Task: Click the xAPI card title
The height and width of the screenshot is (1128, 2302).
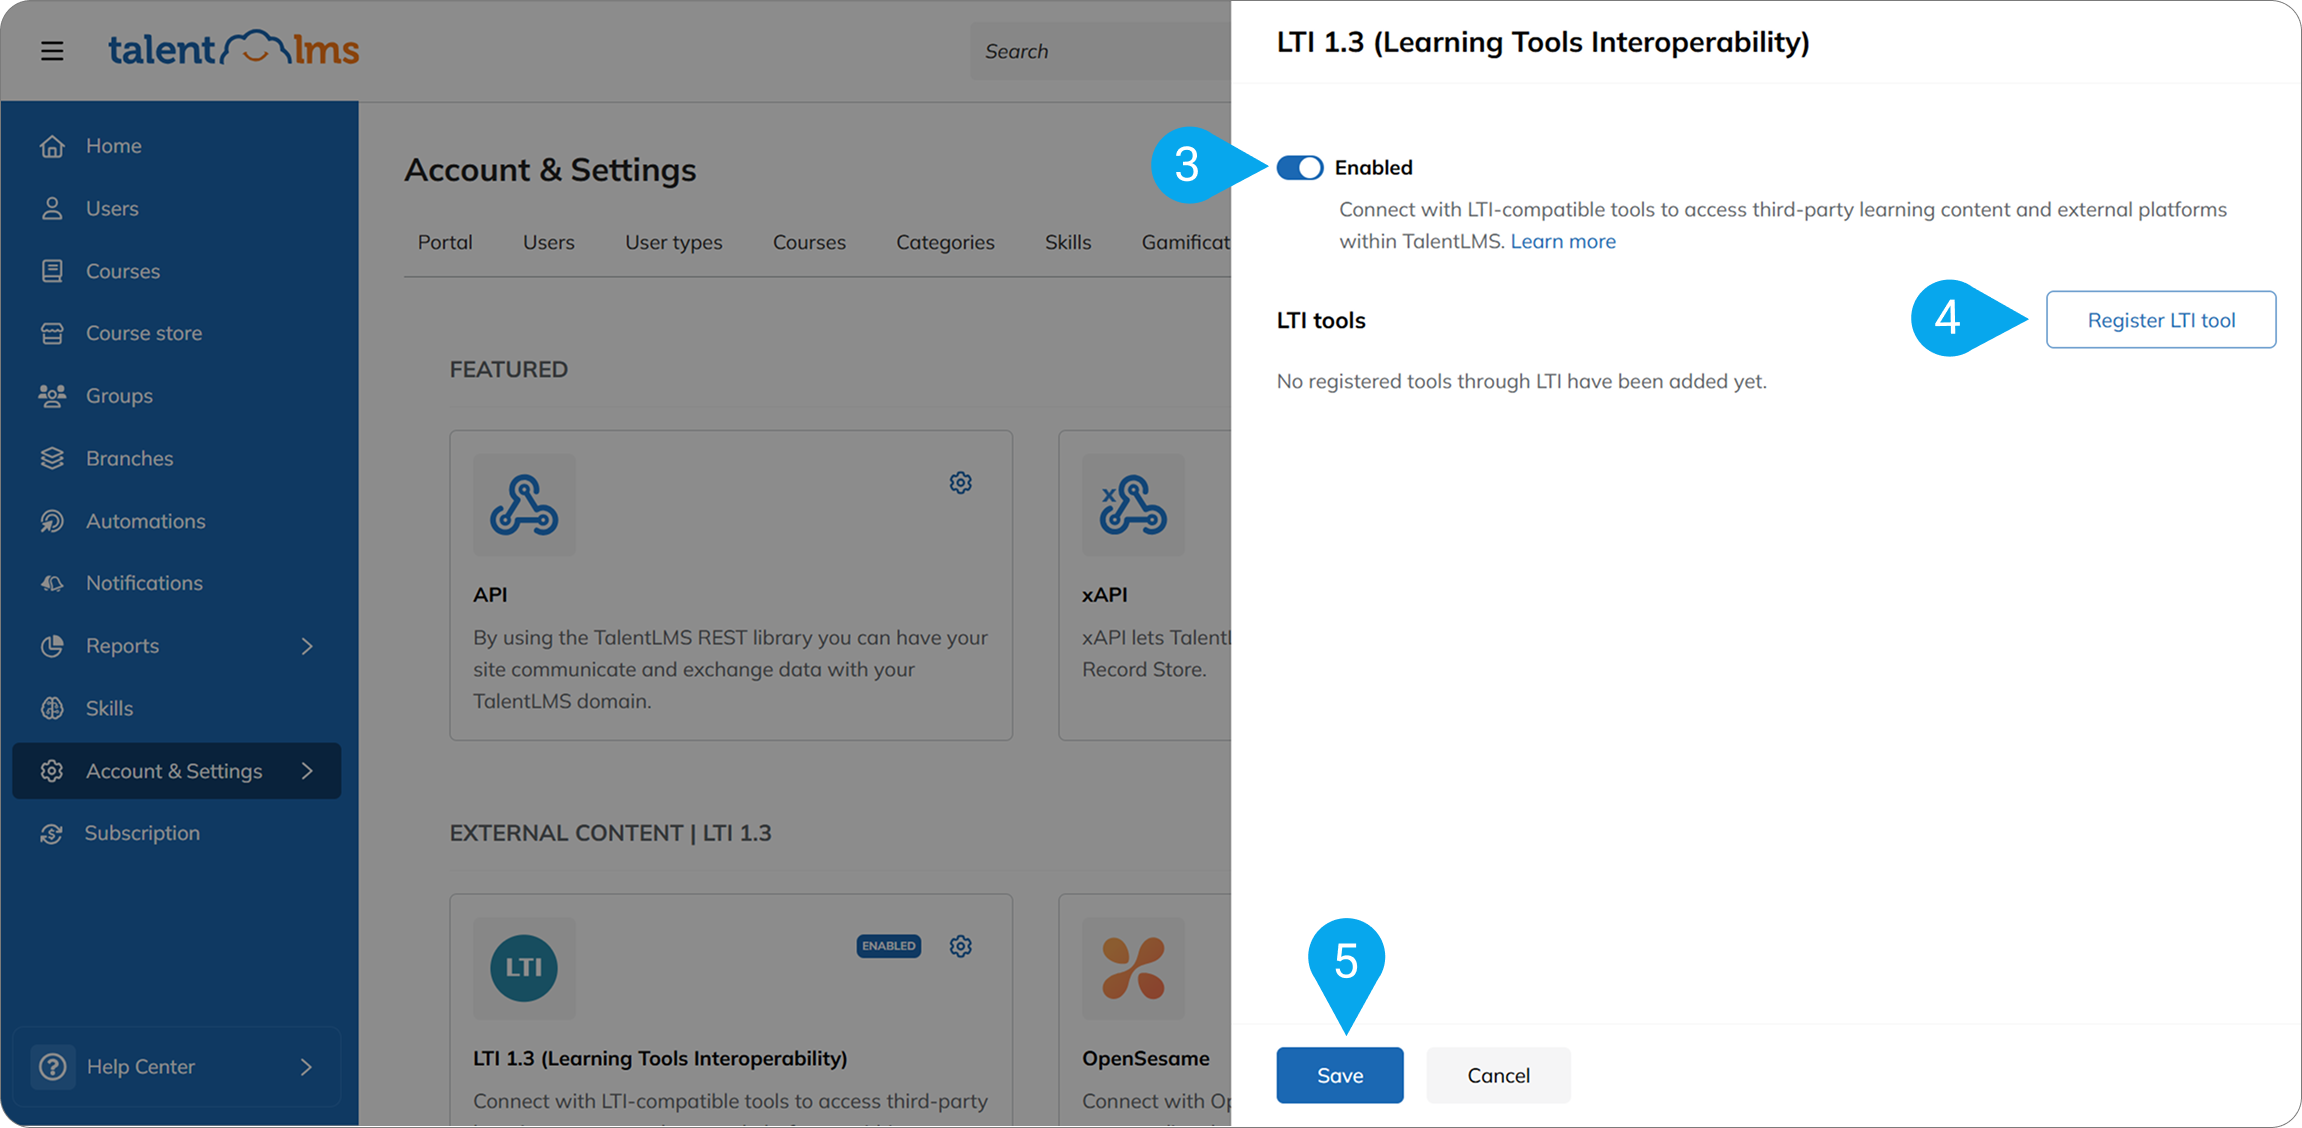Action: pyautogui.click(x=1105, y=594)
